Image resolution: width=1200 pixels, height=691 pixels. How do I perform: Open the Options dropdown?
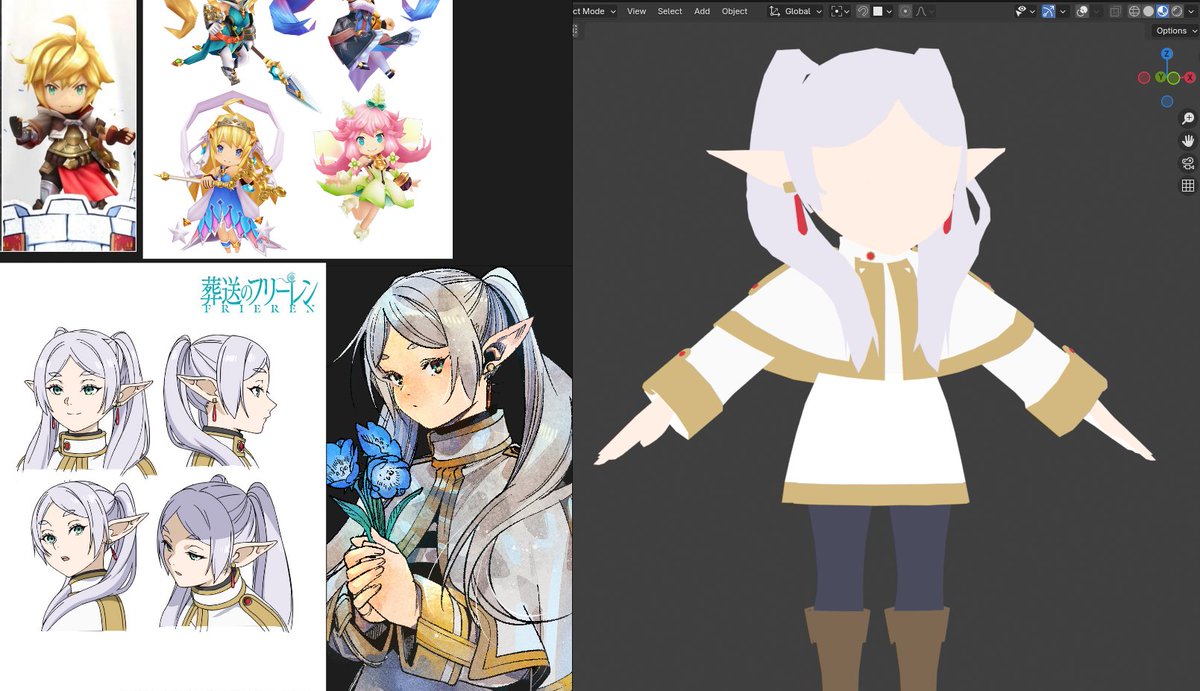[x=1175, y=31]
